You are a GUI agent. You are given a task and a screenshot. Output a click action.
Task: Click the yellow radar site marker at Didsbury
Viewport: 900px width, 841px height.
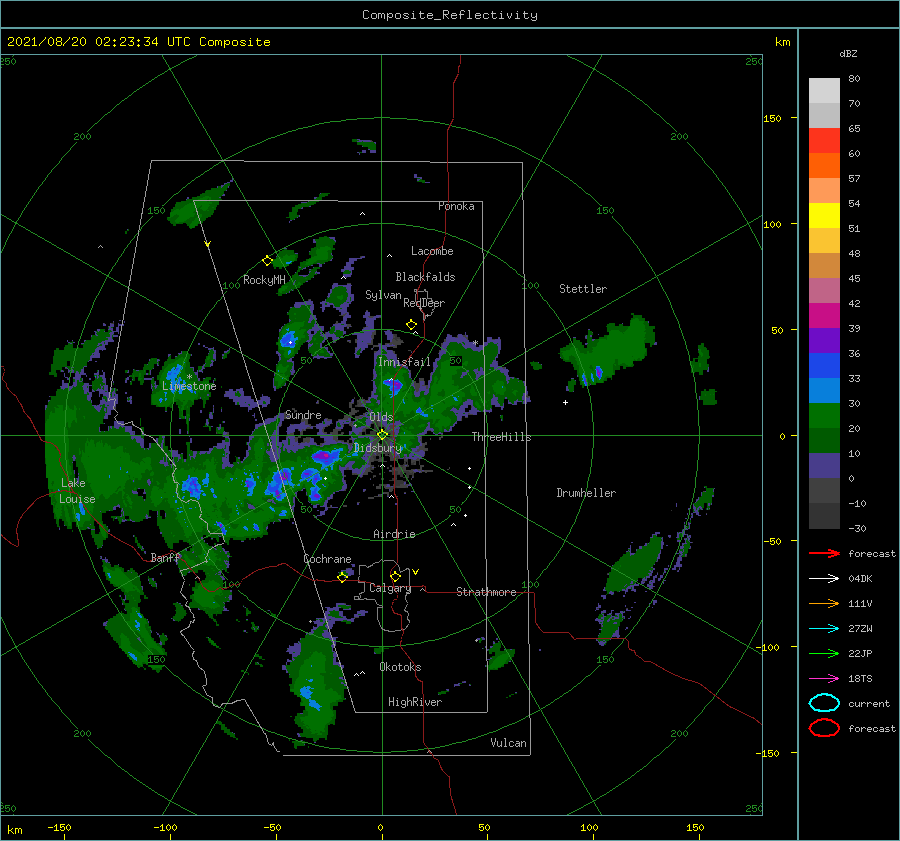point(382,435)
